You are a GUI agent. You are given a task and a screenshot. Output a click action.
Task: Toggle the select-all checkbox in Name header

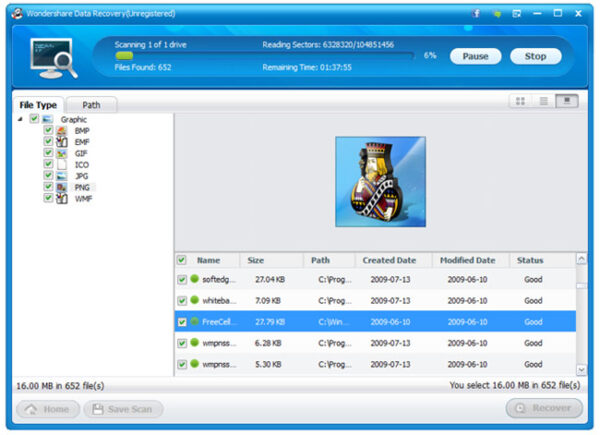click(x=181, y=260)
